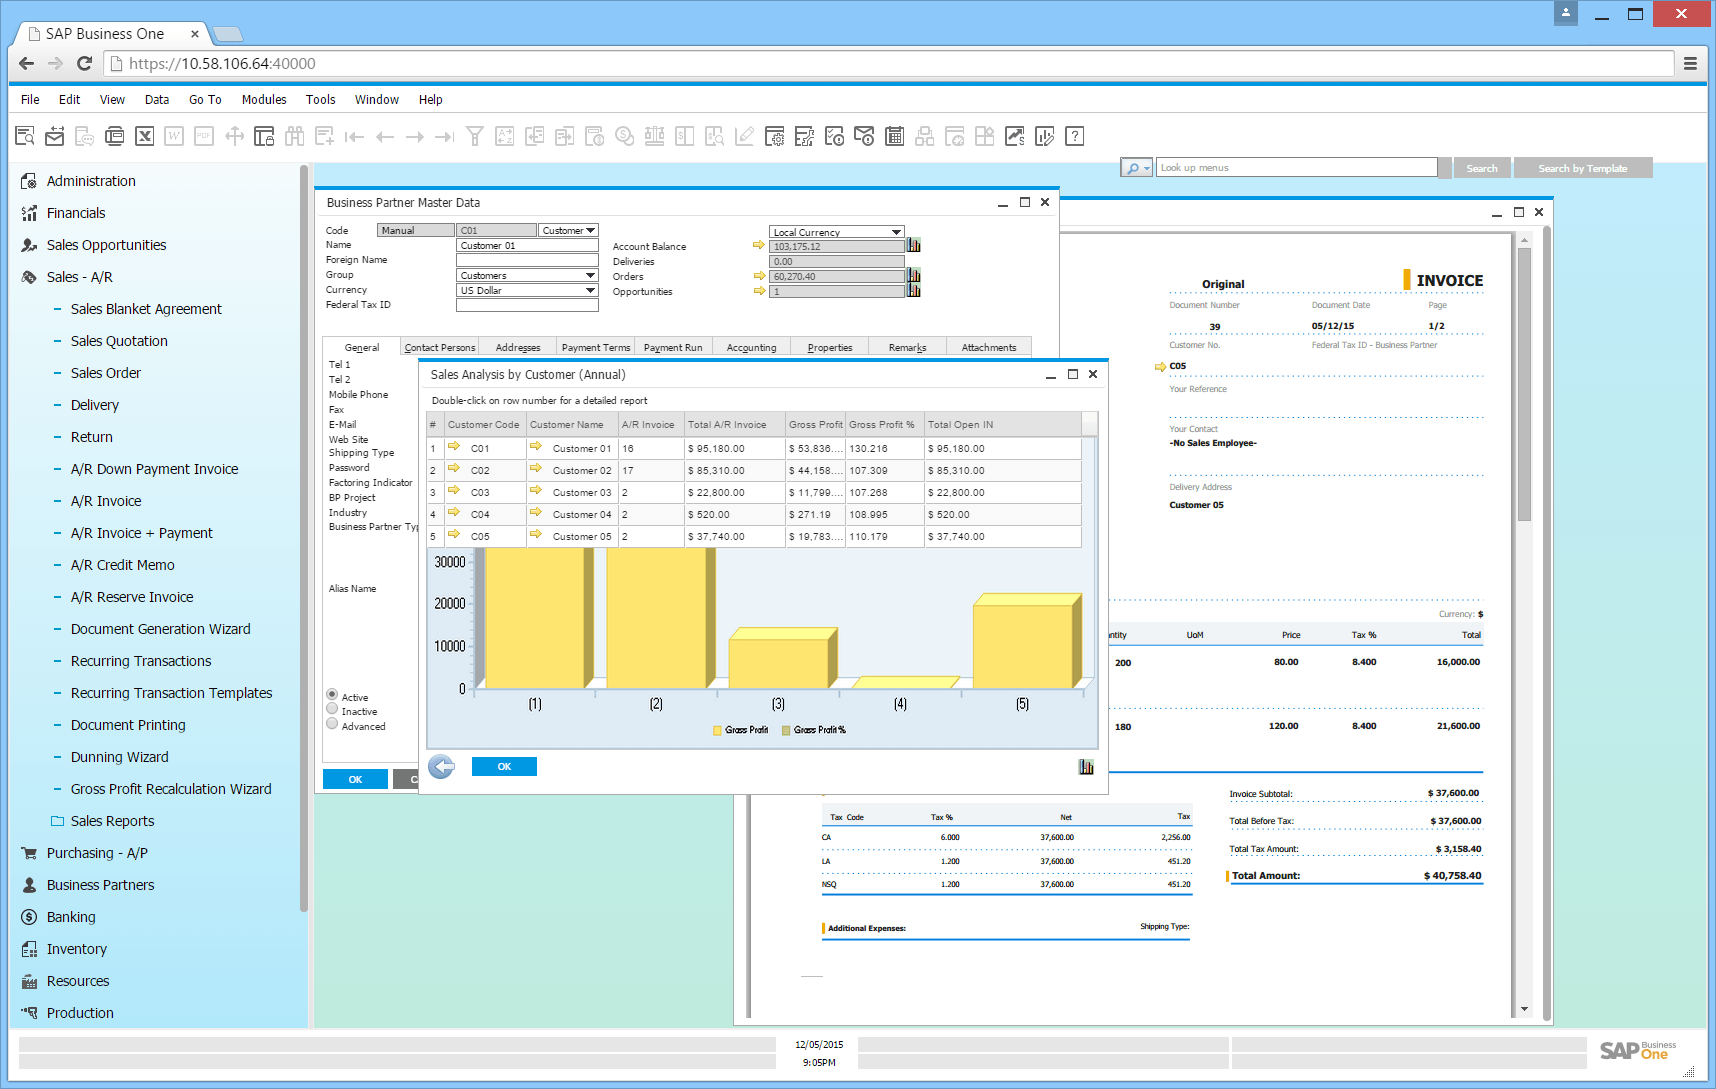Switch to the Payment Terms tab

coord(595,347)
